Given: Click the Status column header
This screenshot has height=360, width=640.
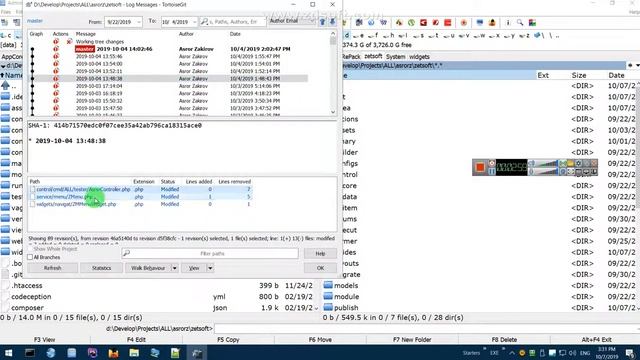Looking at the screenshot, I should pos(168,182).
